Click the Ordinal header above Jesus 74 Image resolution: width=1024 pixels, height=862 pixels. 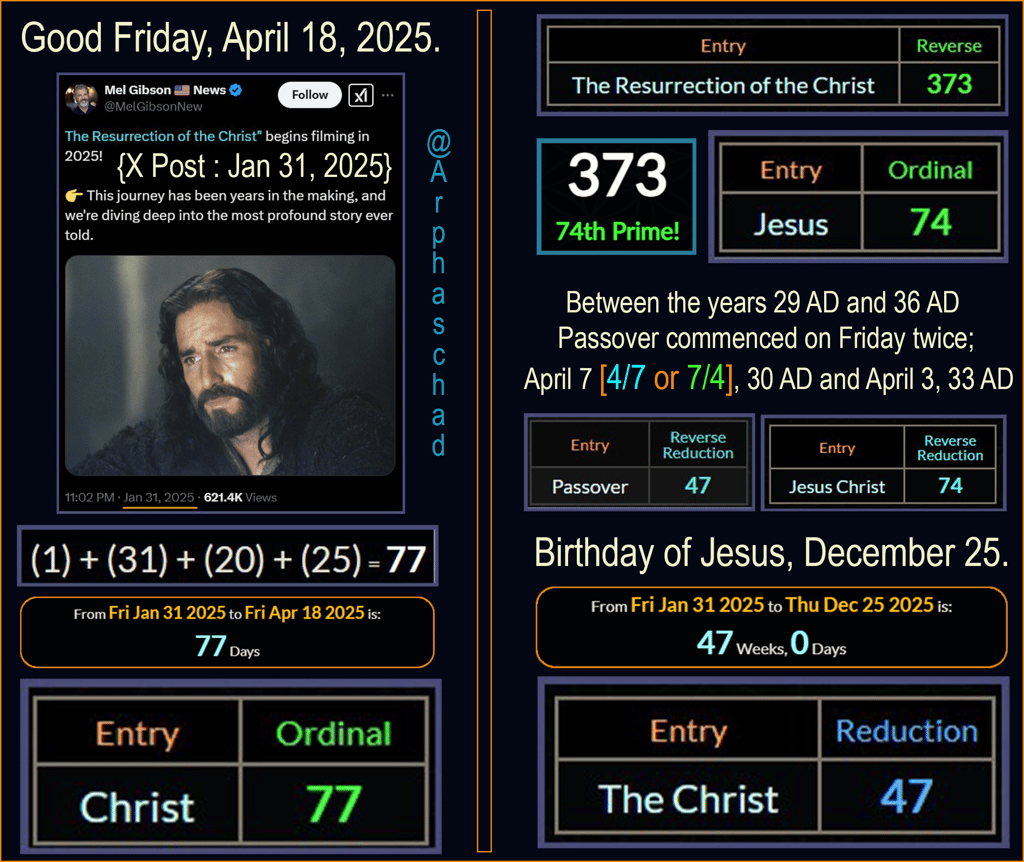[x=930, y=170]
